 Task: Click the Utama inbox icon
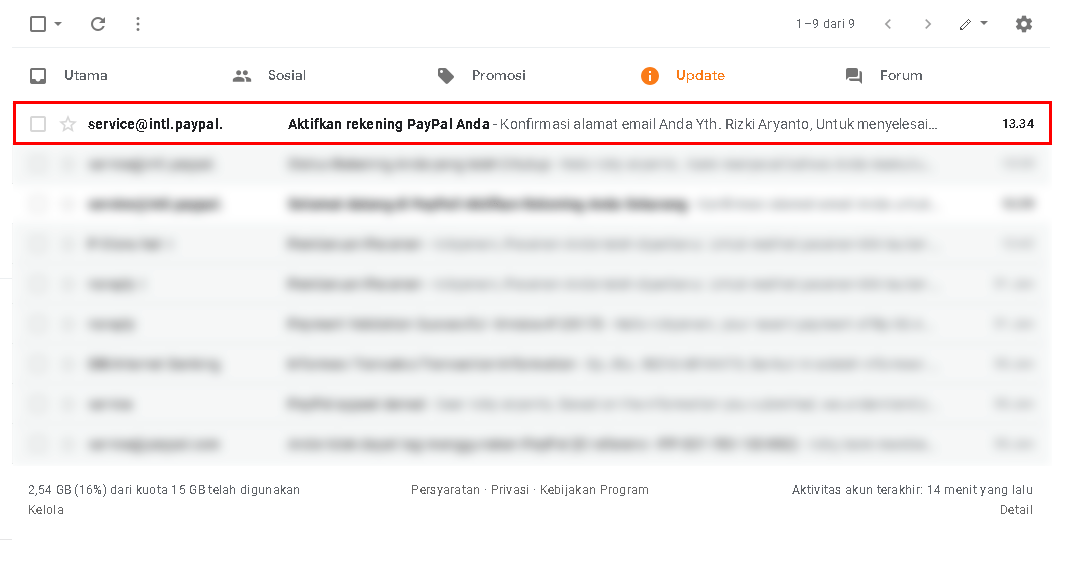click(38, 75)
